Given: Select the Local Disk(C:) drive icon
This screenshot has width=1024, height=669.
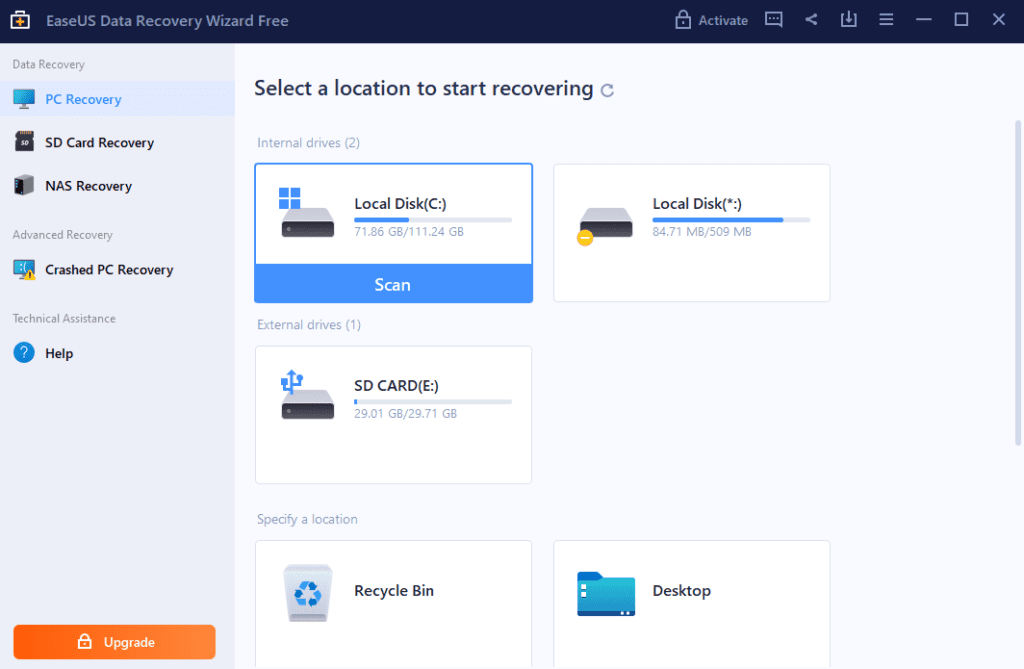Looking at the screenshot, I should 307,213.
